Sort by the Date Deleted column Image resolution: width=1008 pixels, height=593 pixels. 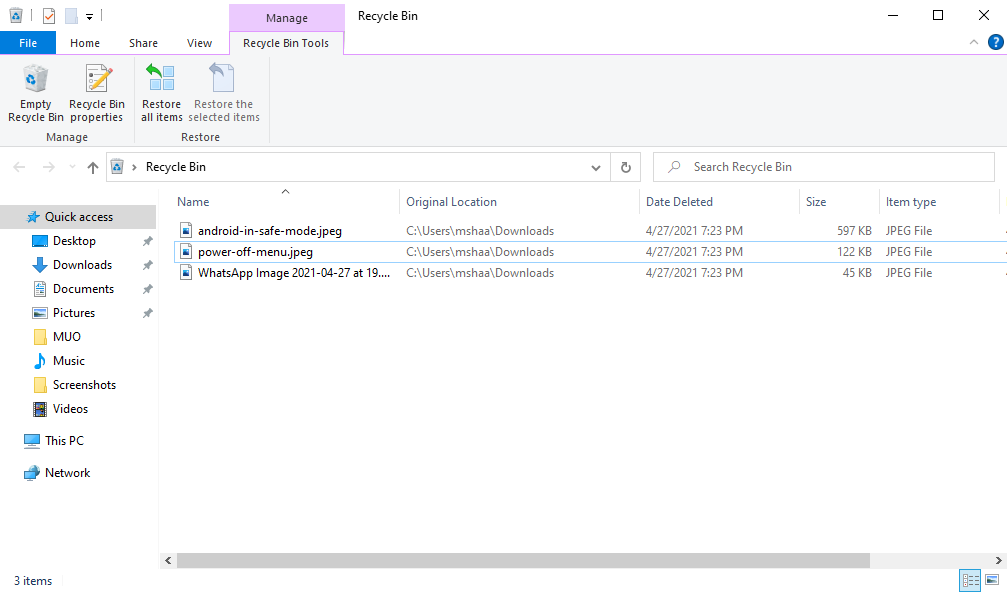pyautogui.click(x=680, y=202)
